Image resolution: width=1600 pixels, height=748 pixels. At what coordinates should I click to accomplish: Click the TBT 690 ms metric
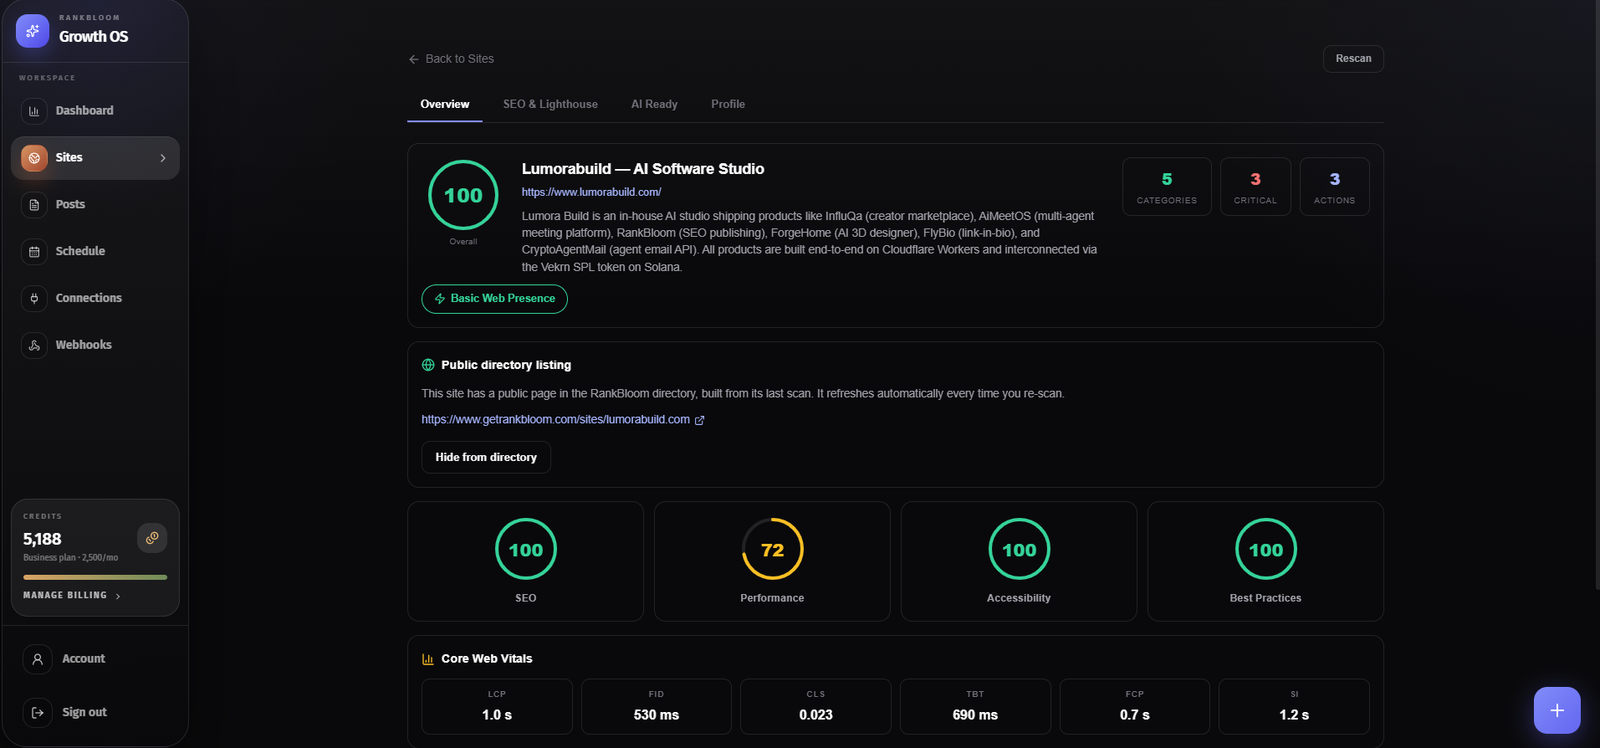pyautogui.click(x=975, y=707)
